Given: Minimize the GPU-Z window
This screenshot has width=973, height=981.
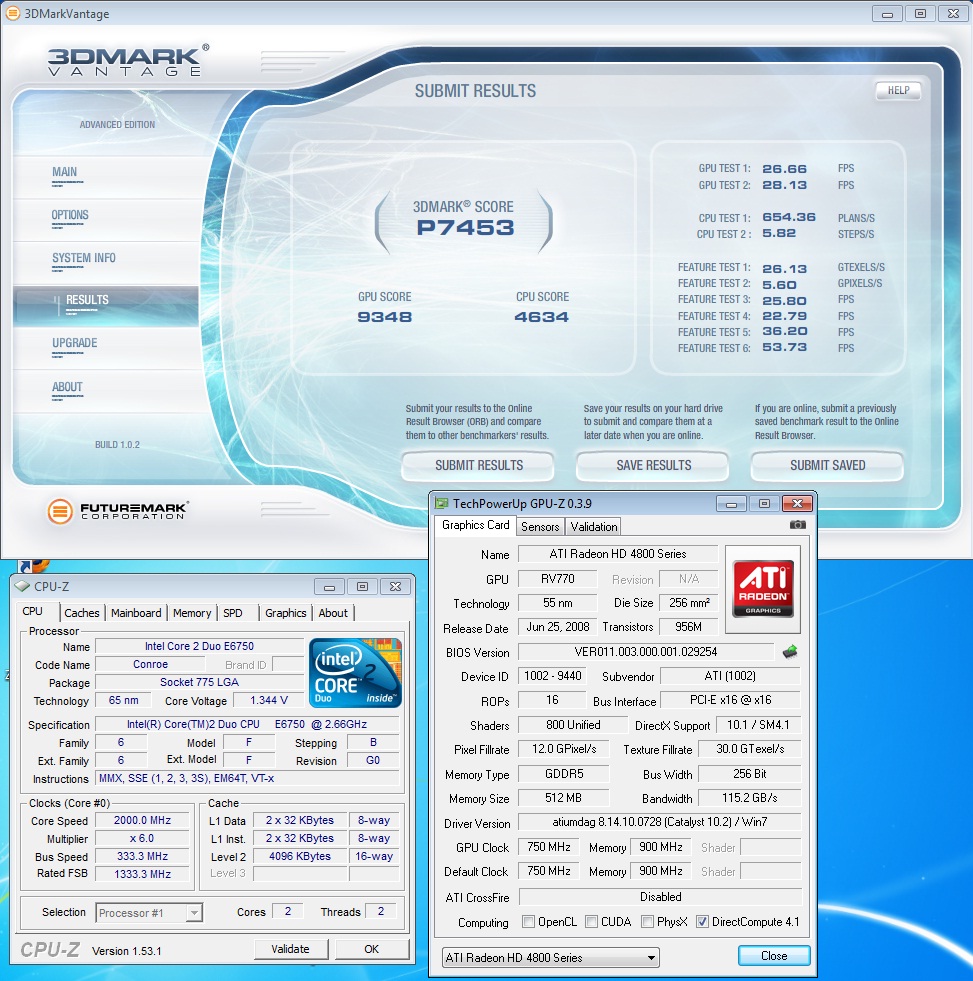Looking at the screenshot, I should tap(731, 504).
